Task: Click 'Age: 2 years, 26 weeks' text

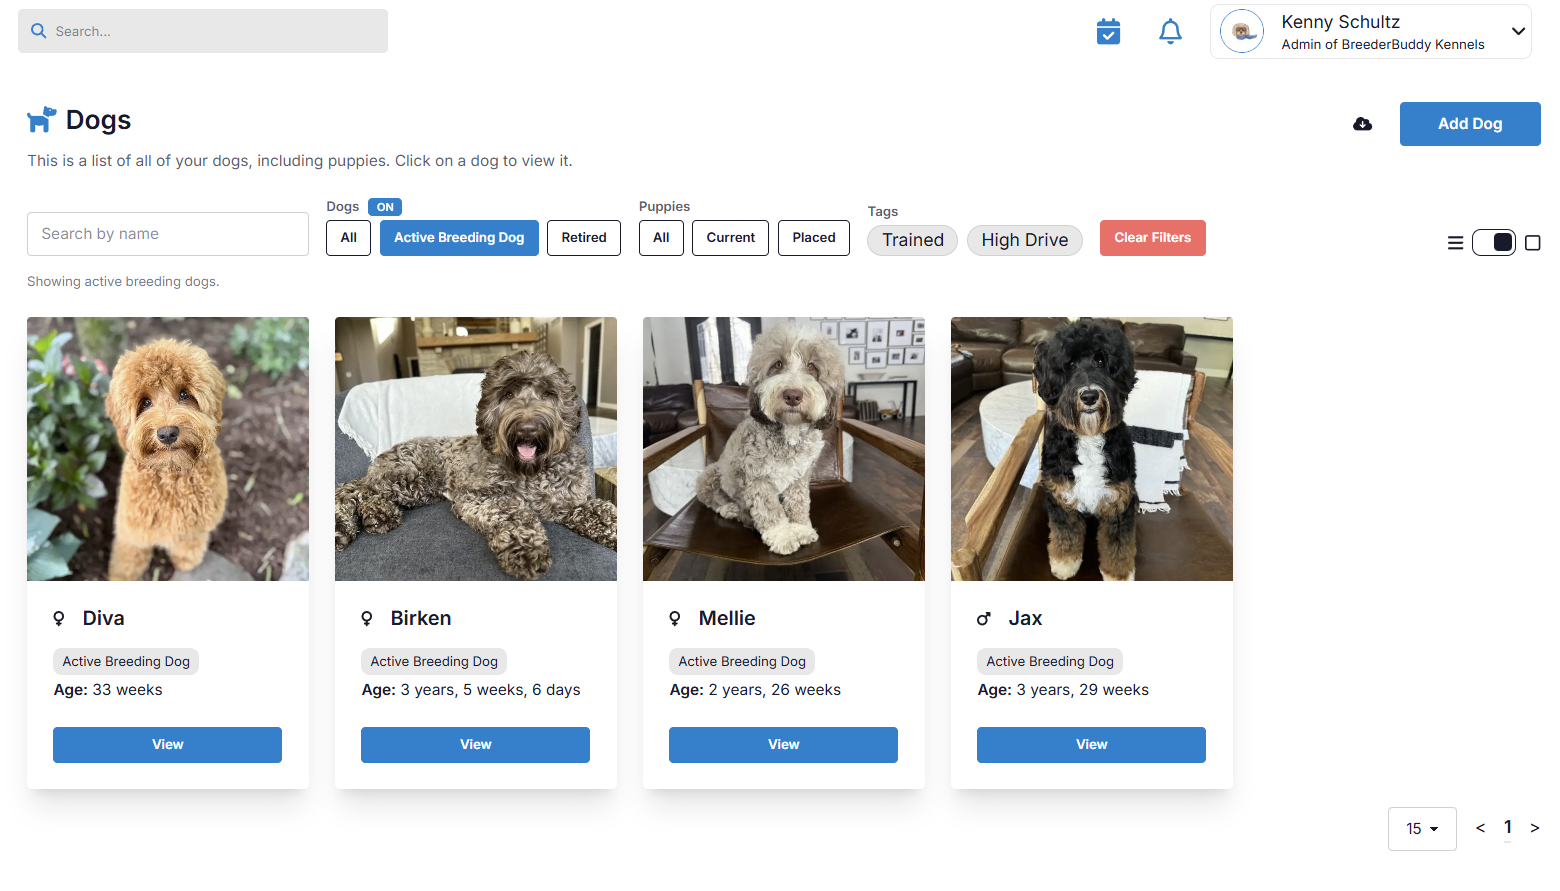Action: click(755, 690)
